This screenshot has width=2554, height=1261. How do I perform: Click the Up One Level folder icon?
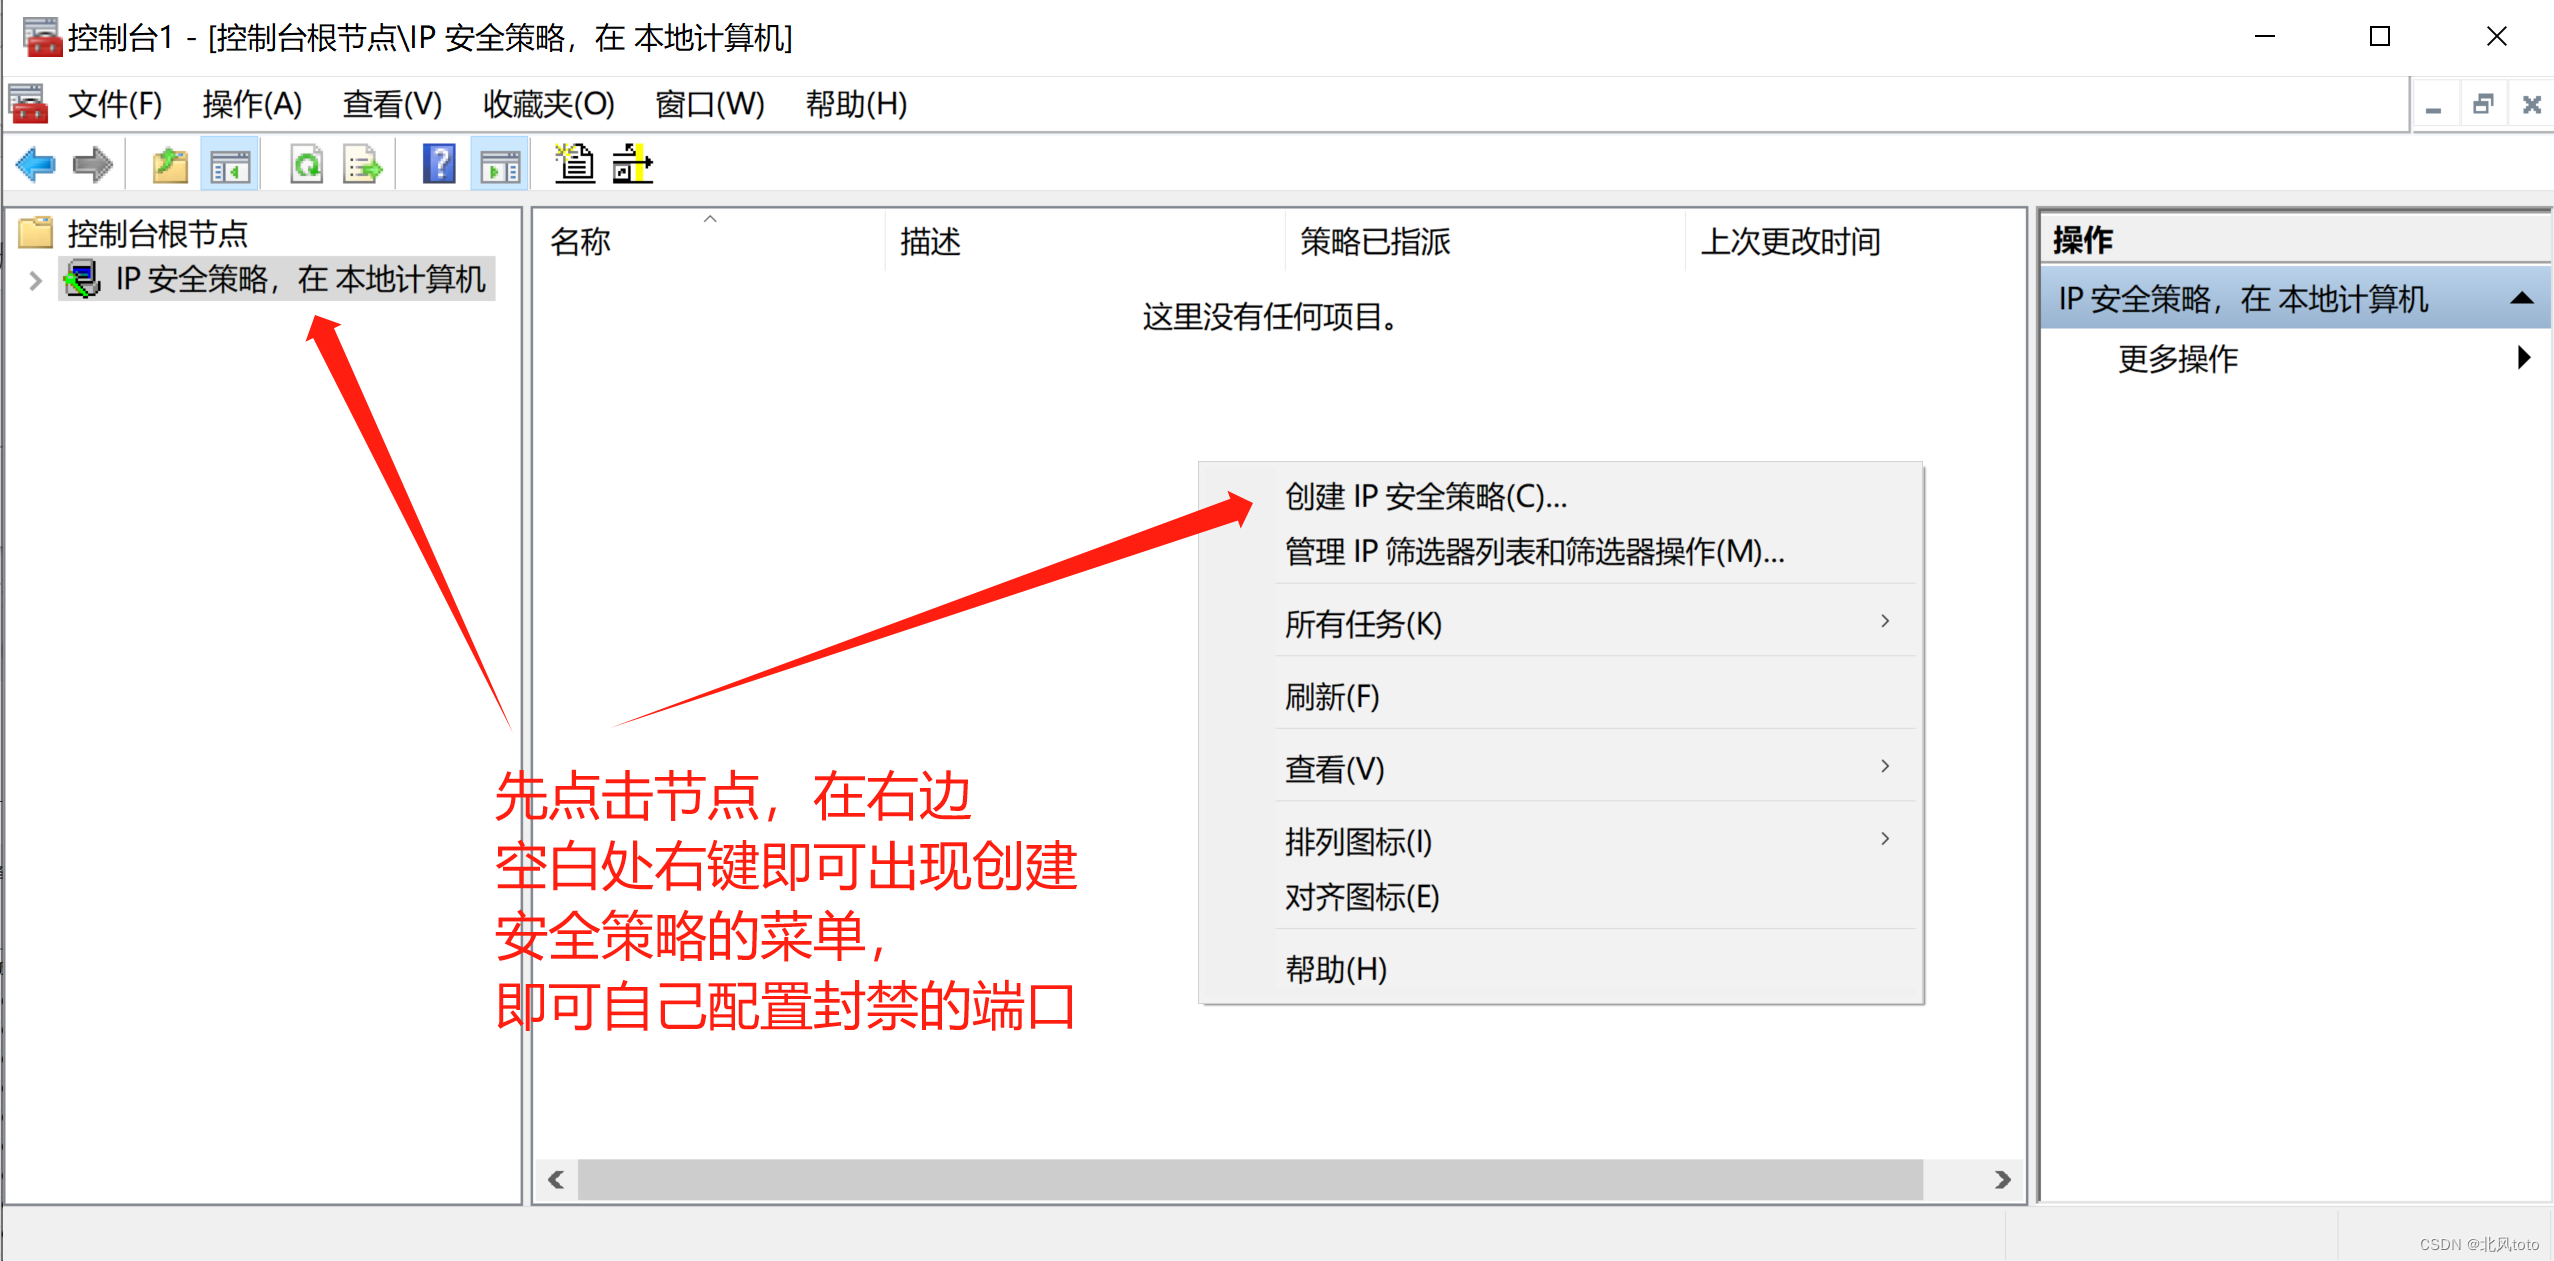coord(170,165)
